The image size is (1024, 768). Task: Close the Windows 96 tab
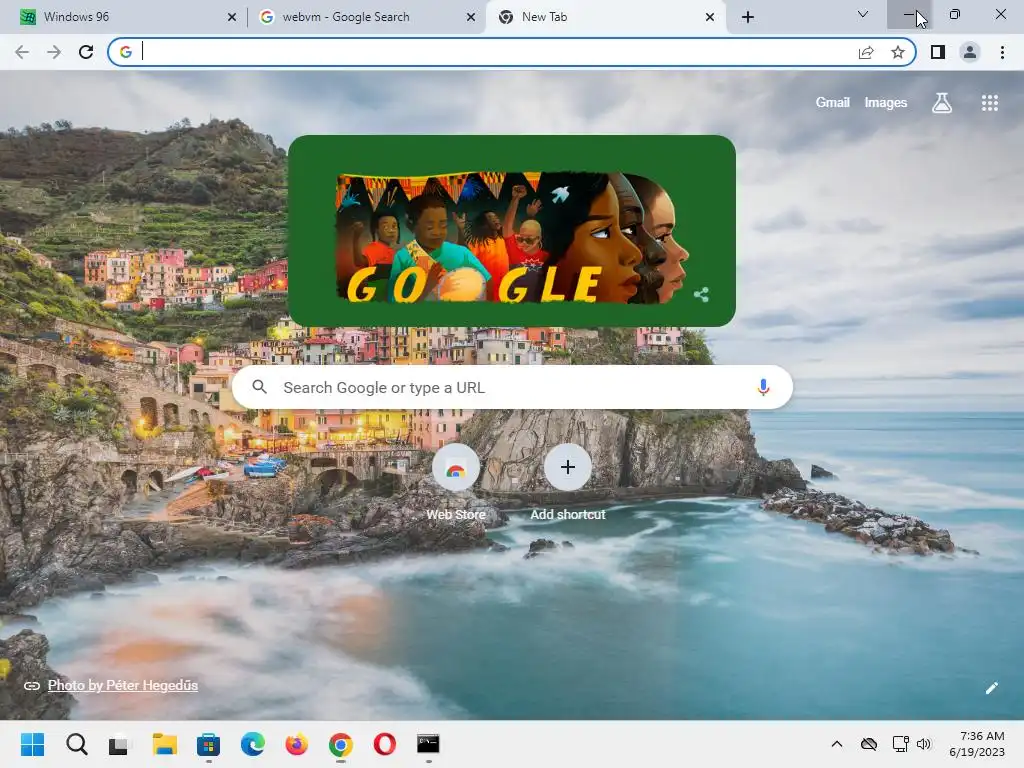[232, 17]
